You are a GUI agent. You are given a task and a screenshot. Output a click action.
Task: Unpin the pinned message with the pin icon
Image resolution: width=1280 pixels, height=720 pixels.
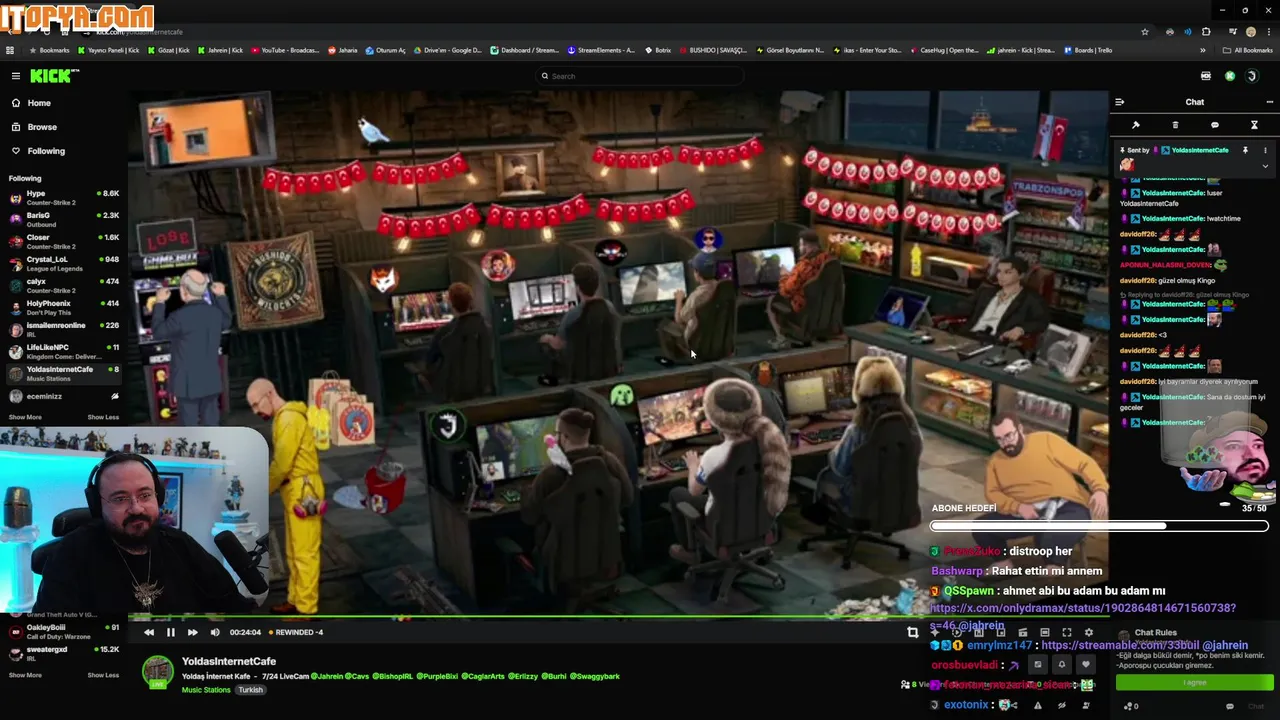[1245, 150]
